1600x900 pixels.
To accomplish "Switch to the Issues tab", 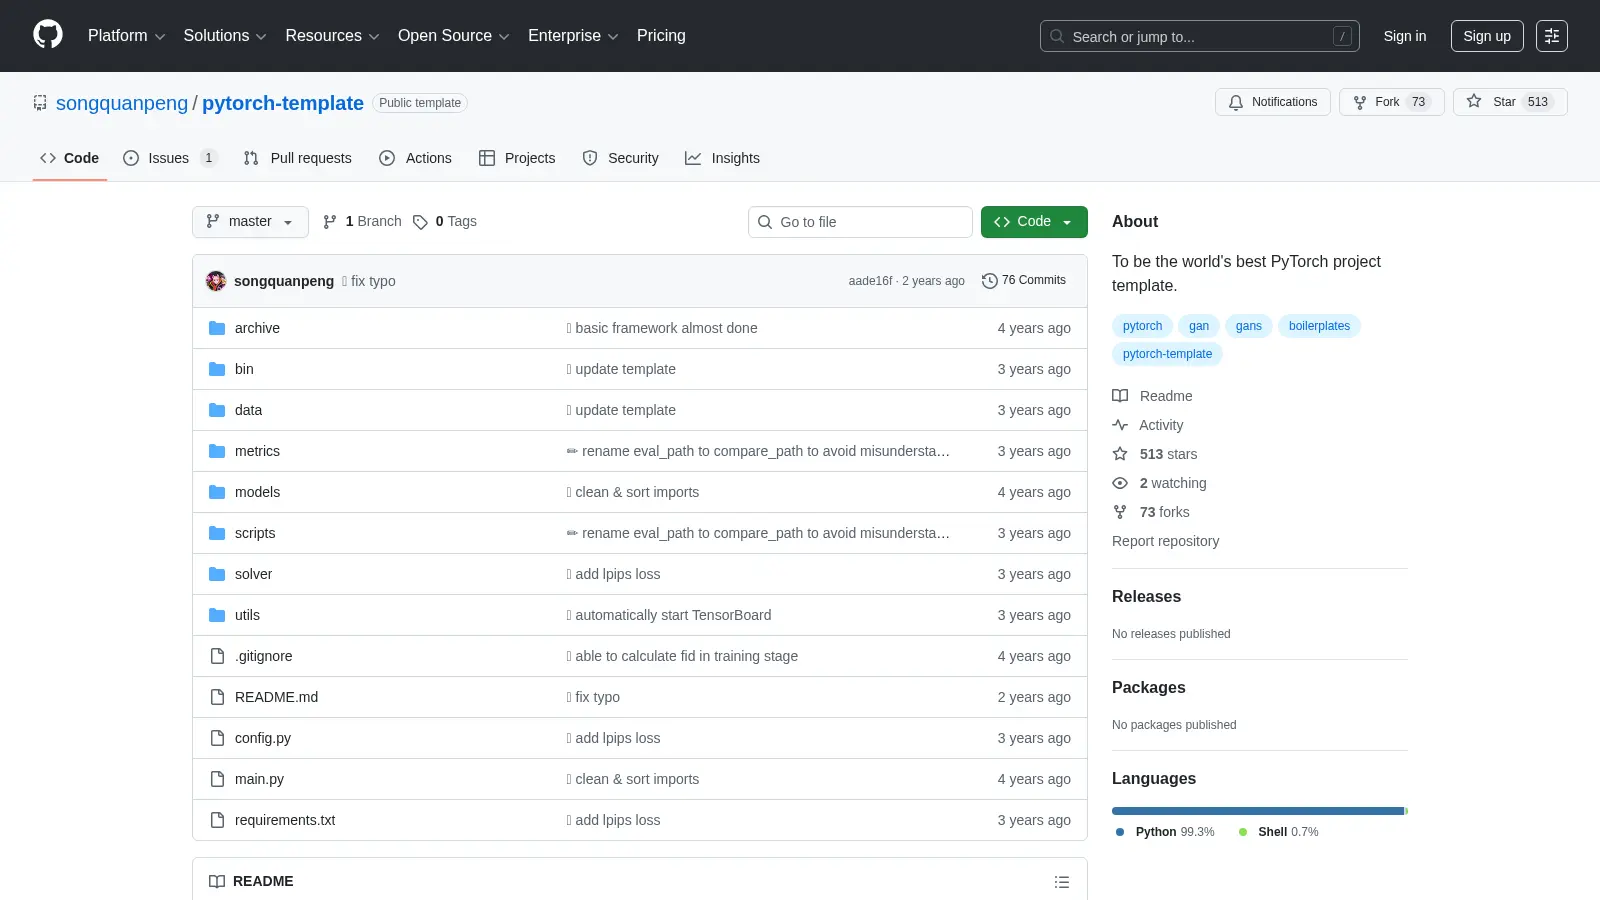I will (170, 158).
